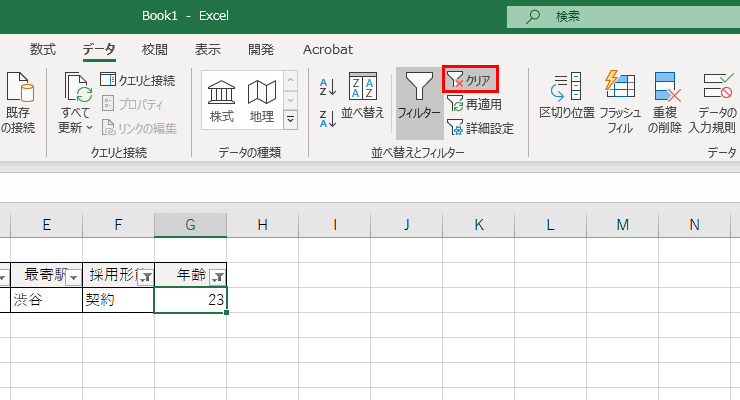The height and width of the screenshot is (400, 740).
Task: Open 詳細設定 advanced filter
Action: [480, 128]
